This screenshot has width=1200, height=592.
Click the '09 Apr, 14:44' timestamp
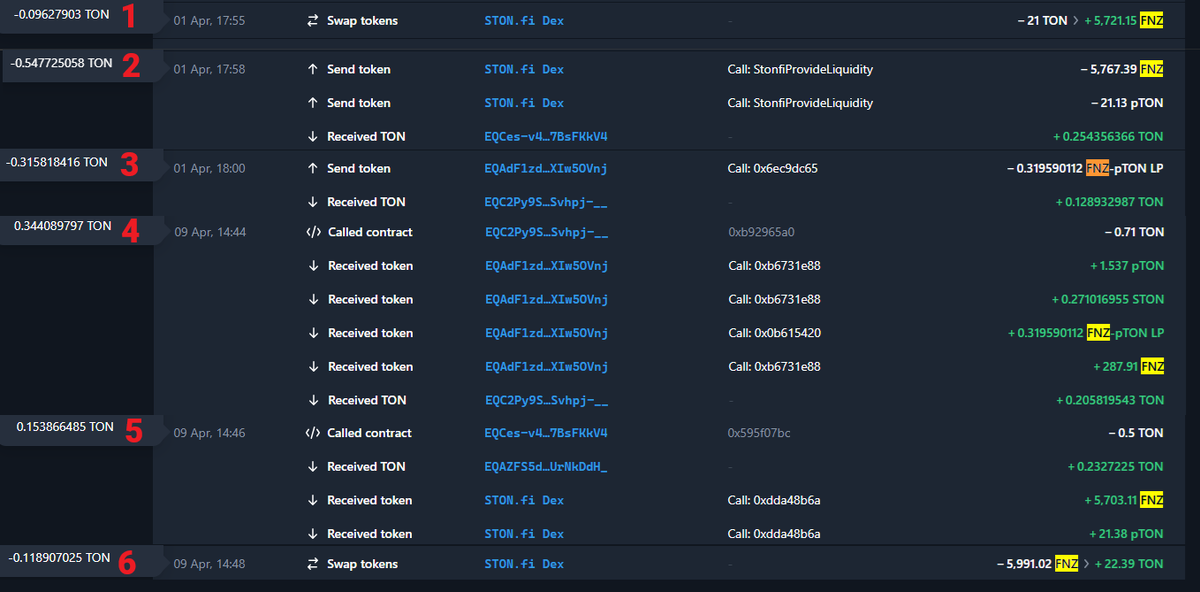210,232
